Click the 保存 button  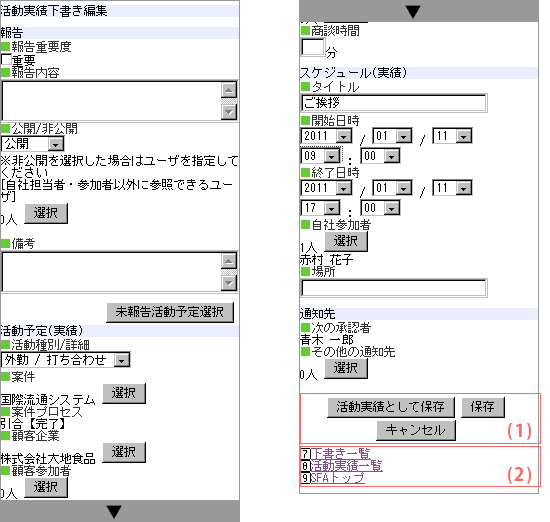click(483, 407)
